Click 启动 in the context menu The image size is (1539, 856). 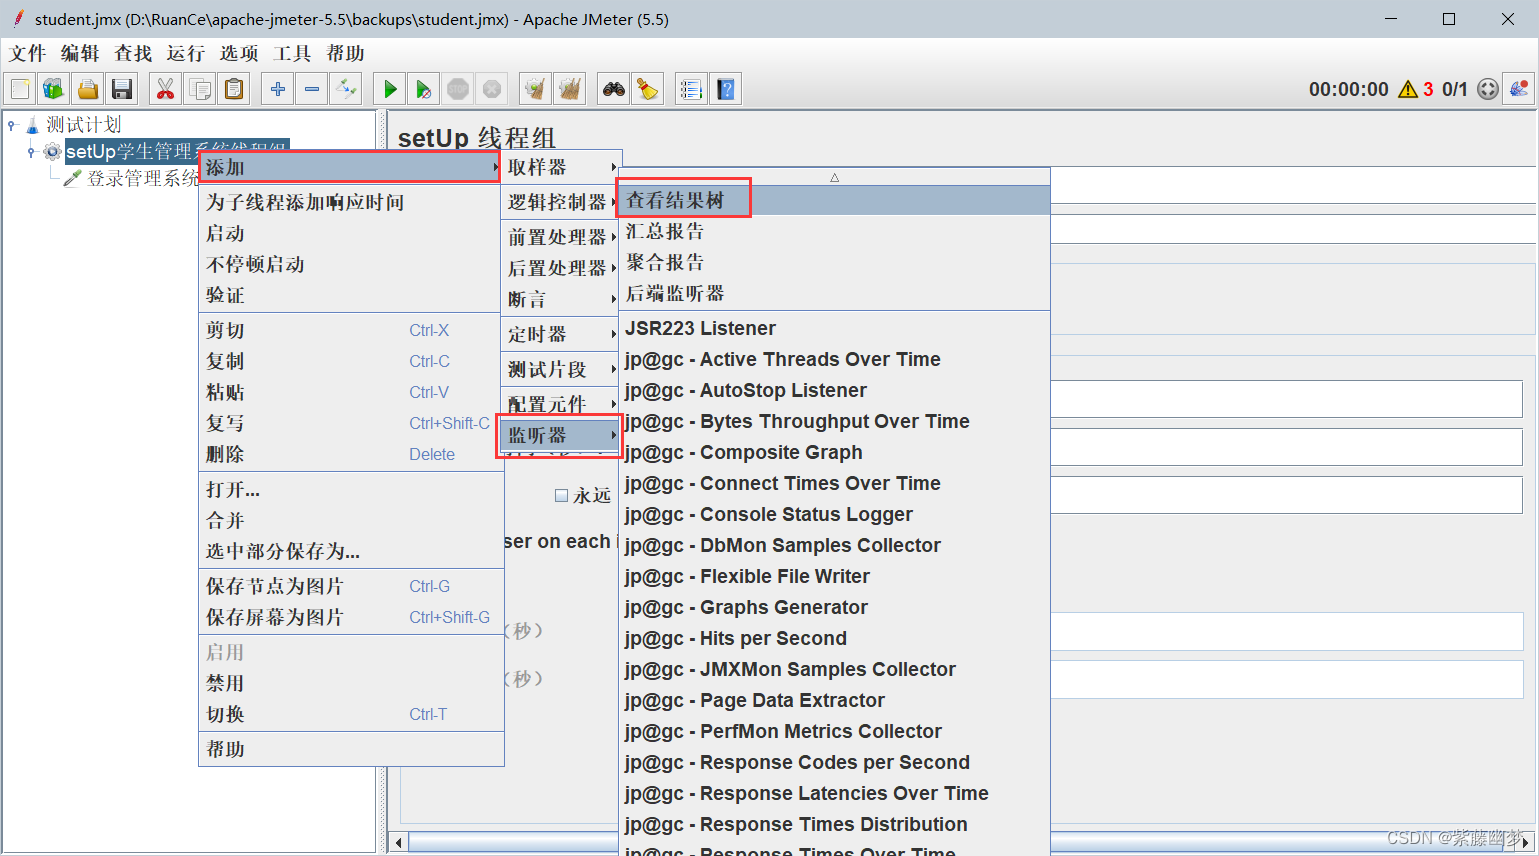click(351, 233)
